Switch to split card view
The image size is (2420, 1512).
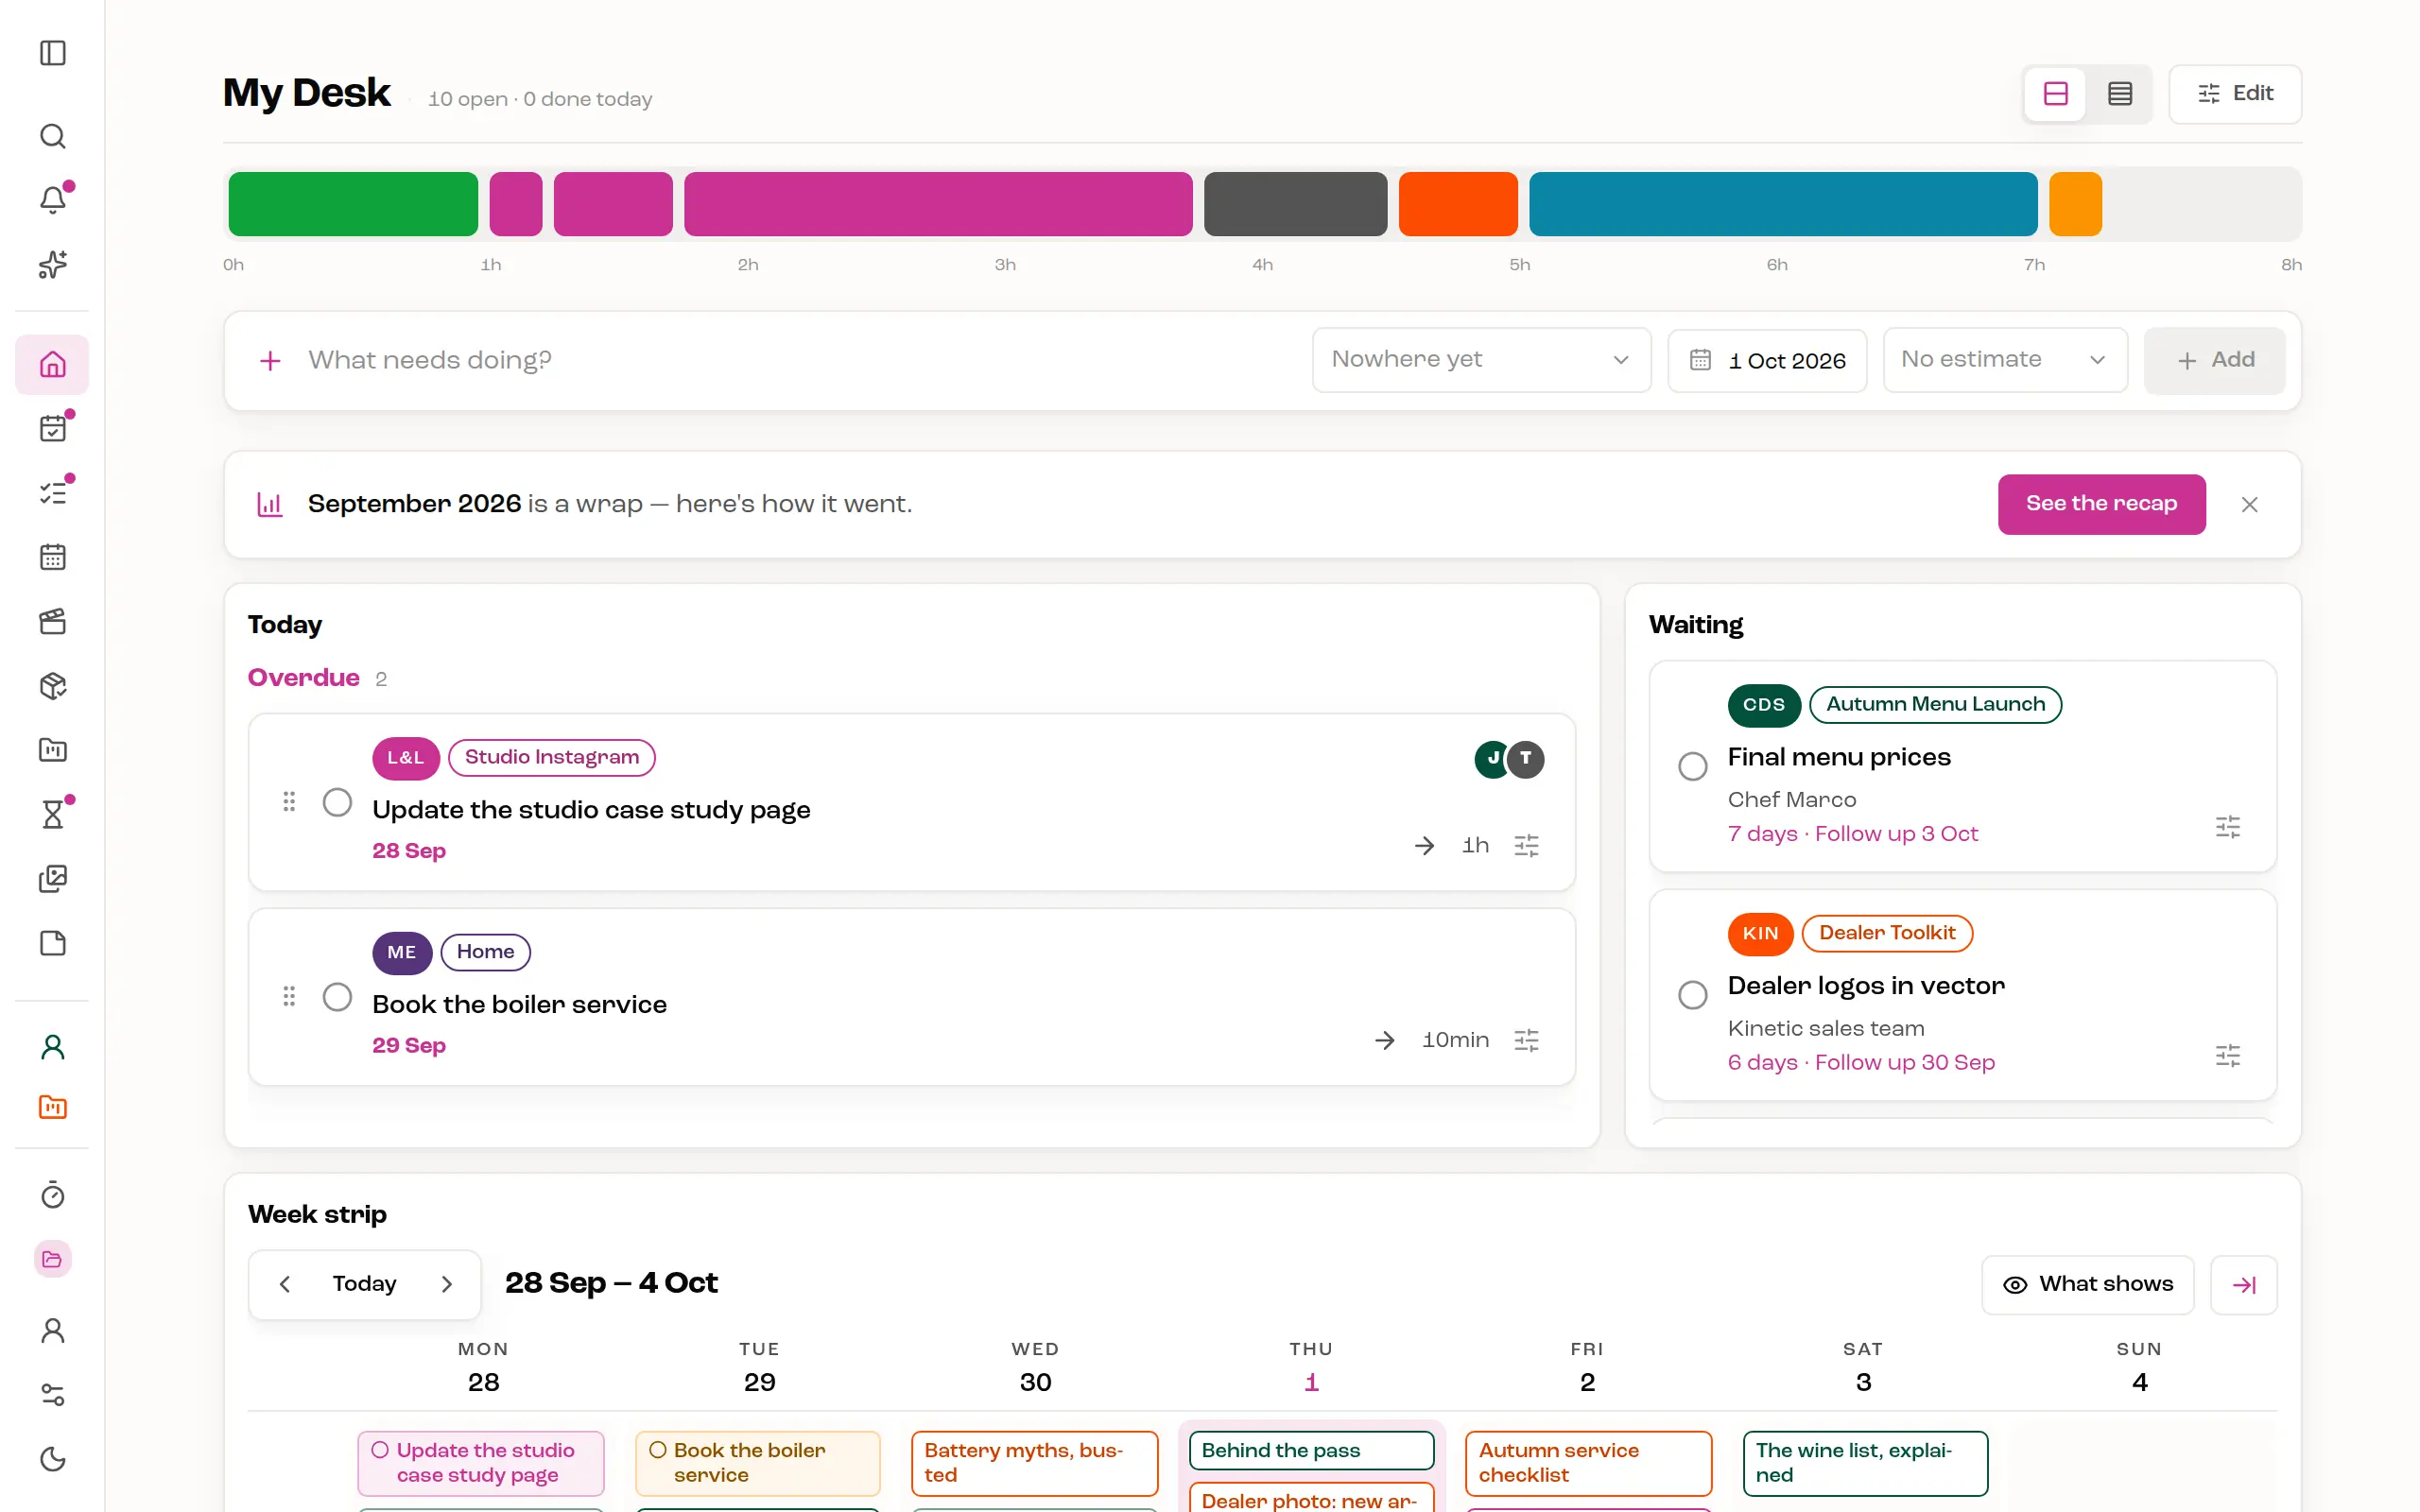click(2056, 94)
